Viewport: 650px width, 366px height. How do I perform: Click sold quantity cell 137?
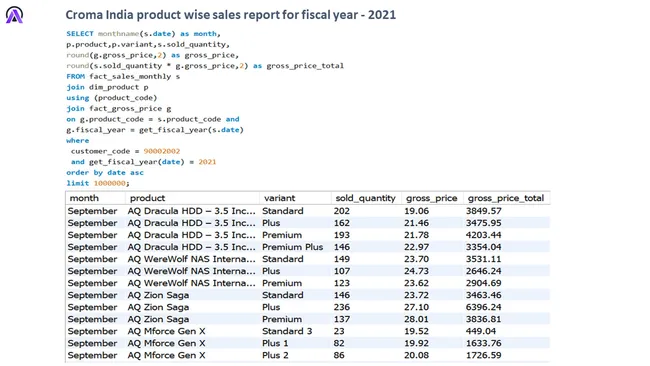342,319
